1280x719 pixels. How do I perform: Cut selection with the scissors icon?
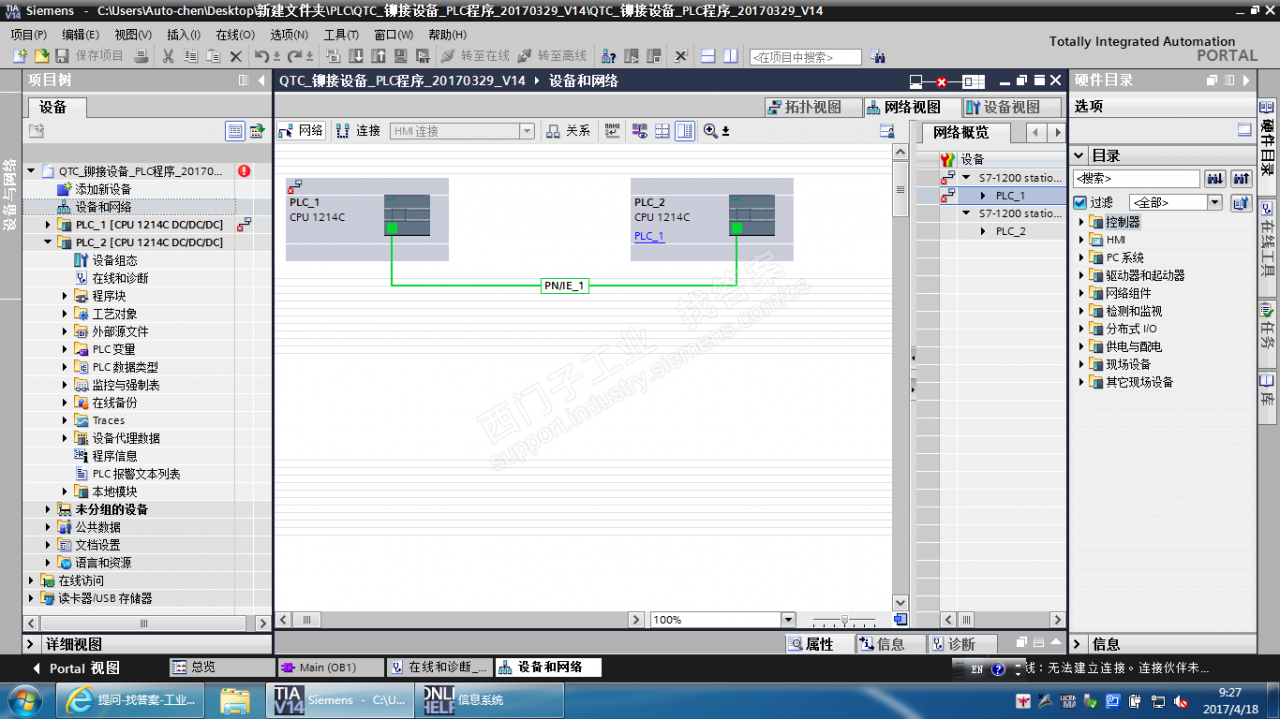pos(168,57)
